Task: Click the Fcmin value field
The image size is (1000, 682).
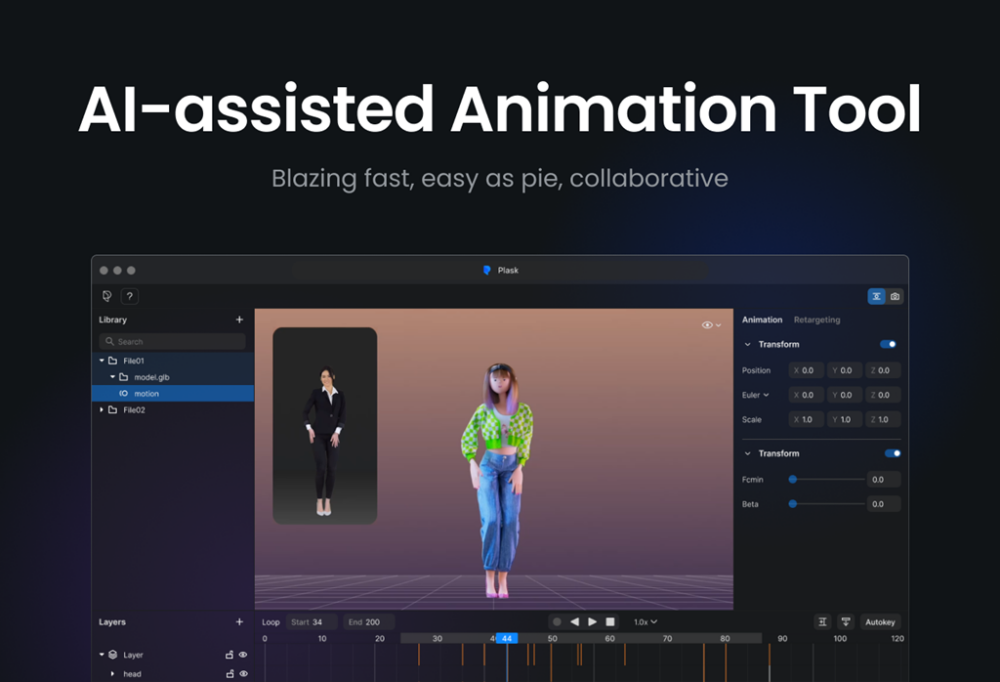Action: (883, 479)
